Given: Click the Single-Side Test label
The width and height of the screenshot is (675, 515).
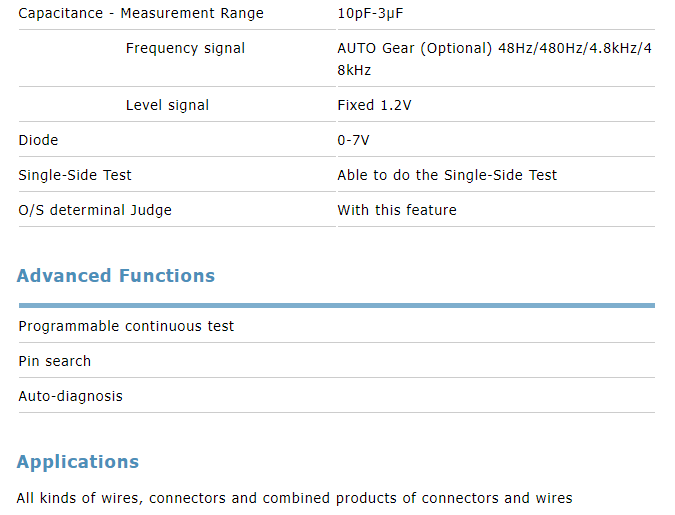Looking at the screenshot, I should (x=74, y=175).
